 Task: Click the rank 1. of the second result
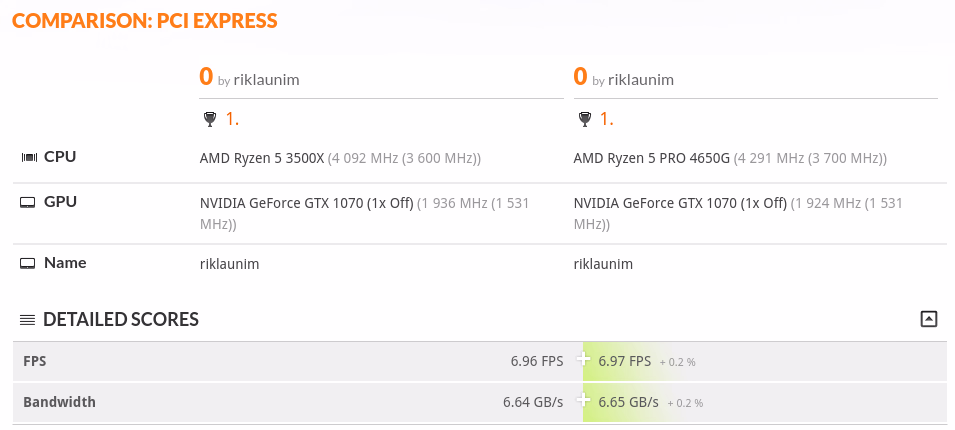coord(606,119)
